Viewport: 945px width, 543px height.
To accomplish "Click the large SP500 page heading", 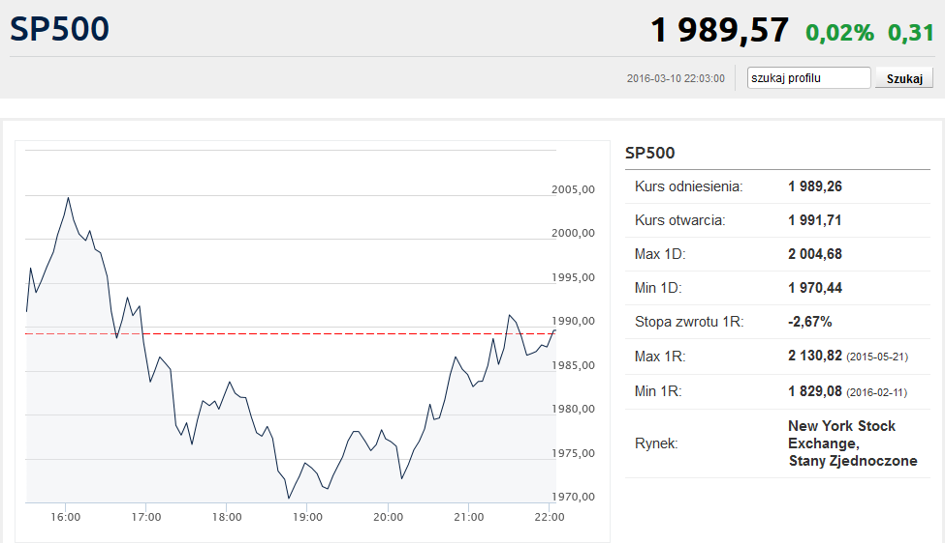I will point(60,29).
